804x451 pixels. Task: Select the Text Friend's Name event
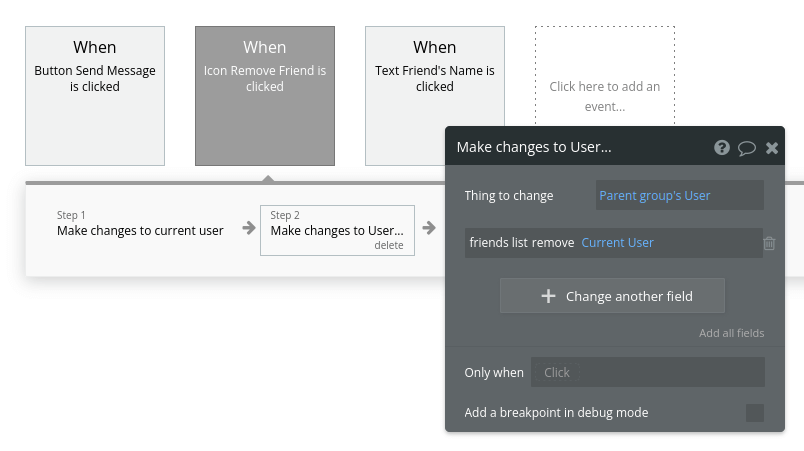coord(435,95)
